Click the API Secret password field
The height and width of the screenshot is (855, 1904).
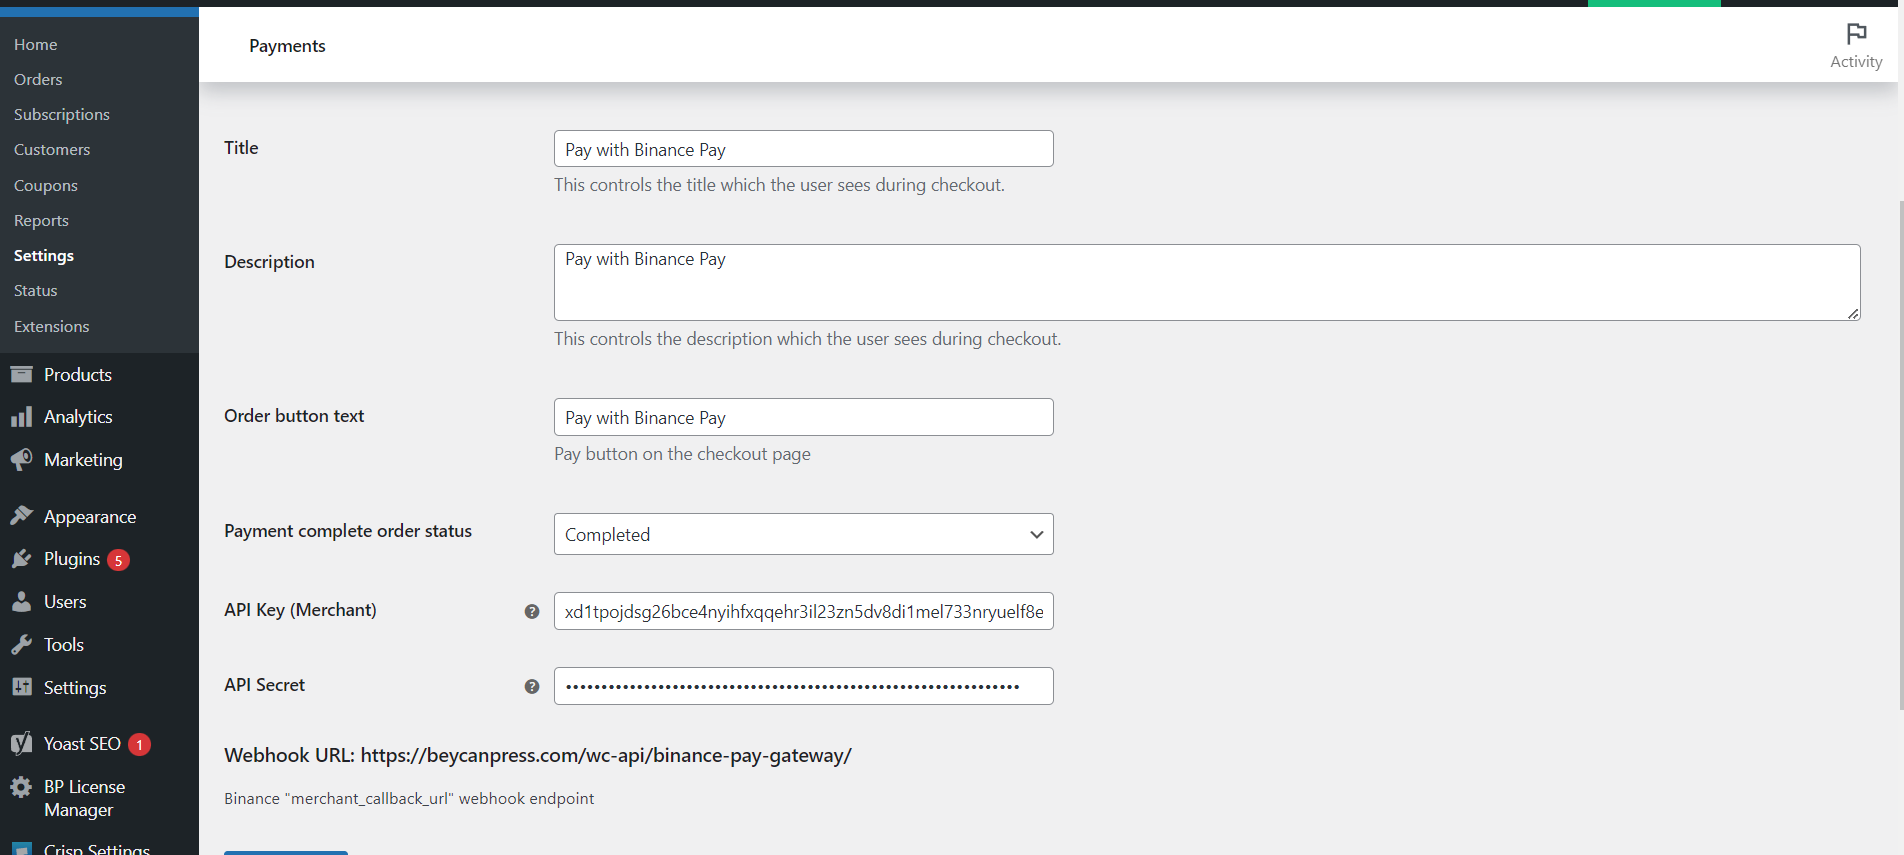pyautogui.click(x=803, y=686)
